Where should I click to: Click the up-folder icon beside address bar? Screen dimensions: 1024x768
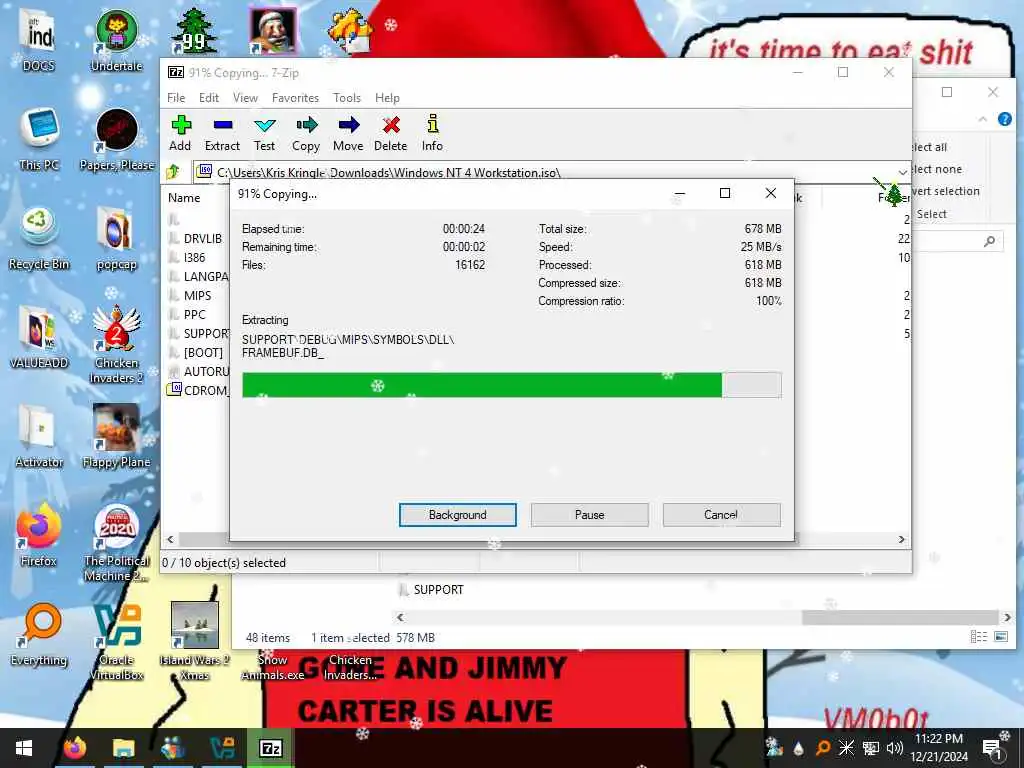point(173,172)
